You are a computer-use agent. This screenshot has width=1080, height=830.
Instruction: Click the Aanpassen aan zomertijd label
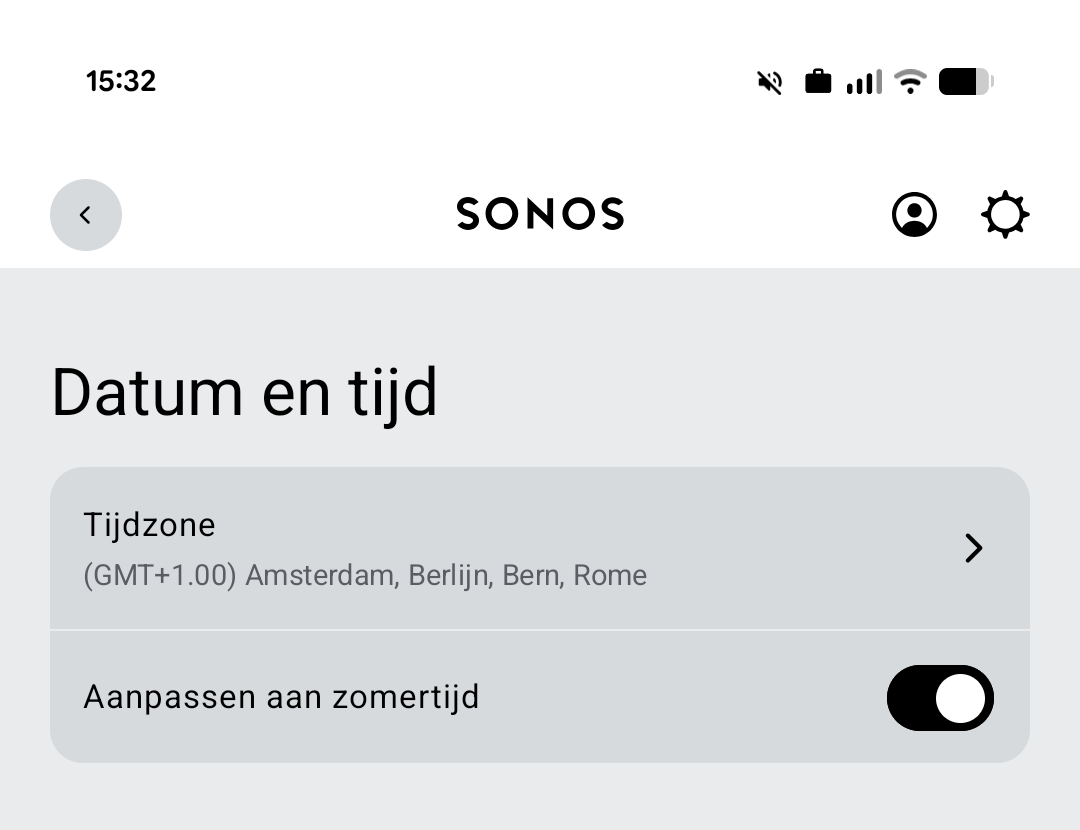coord(283,697)
